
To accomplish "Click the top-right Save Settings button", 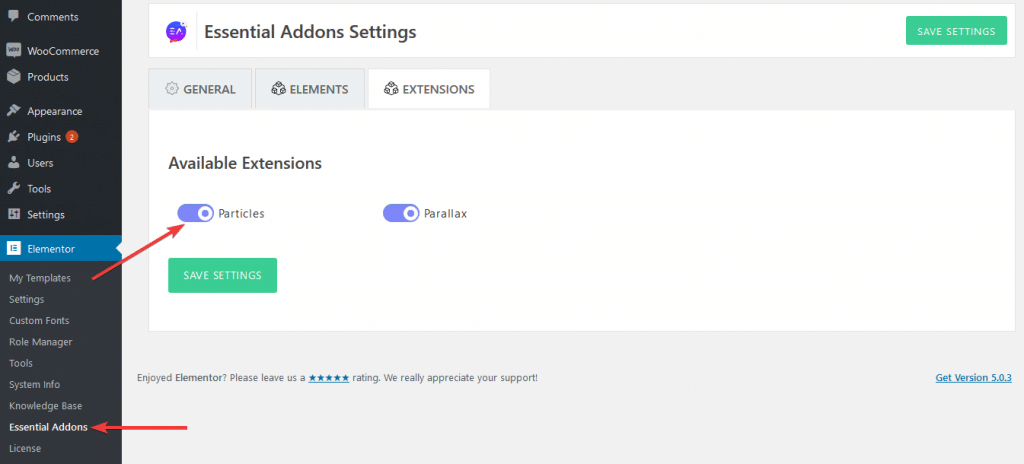I will click(956, 31).
